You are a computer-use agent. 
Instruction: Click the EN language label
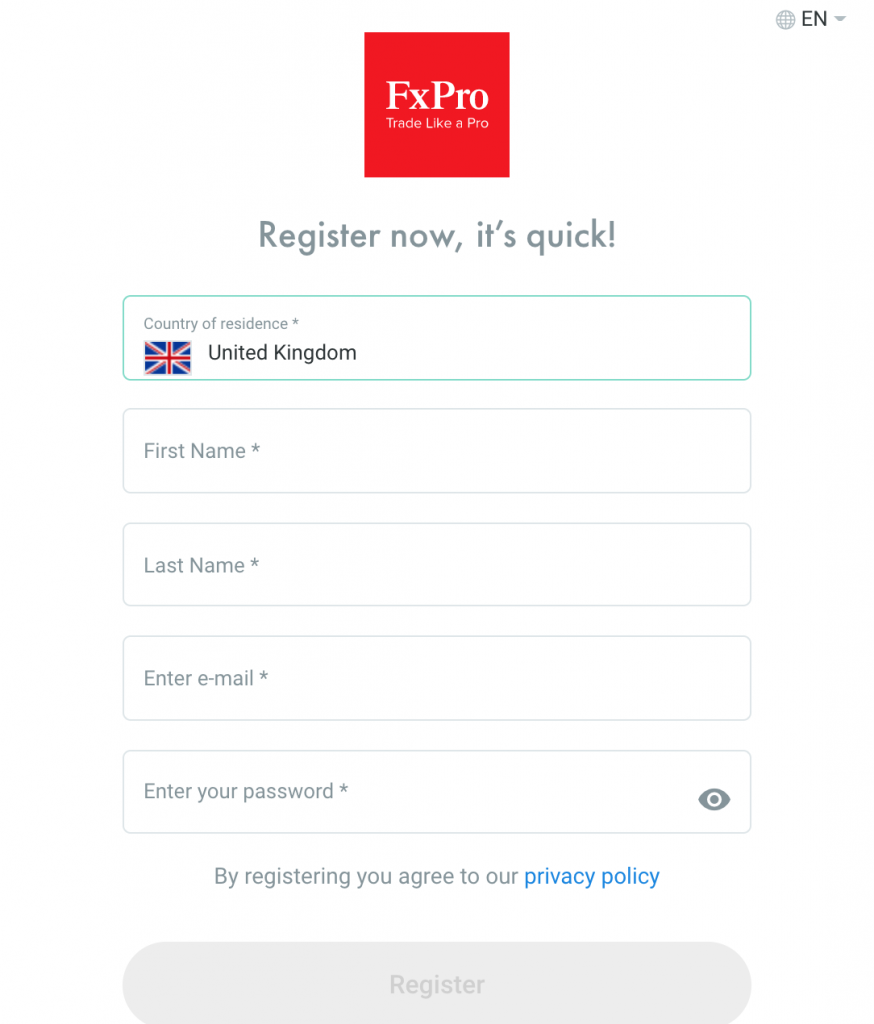point(814,19)
